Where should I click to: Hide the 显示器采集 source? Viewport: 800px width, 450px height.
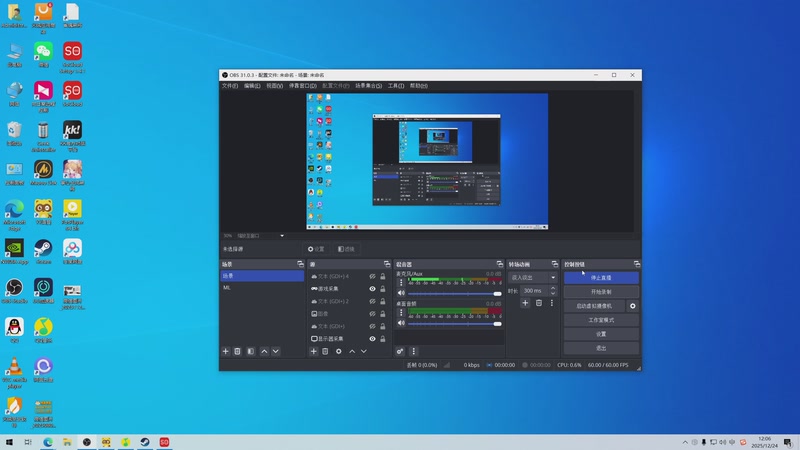tap(372, 339)
